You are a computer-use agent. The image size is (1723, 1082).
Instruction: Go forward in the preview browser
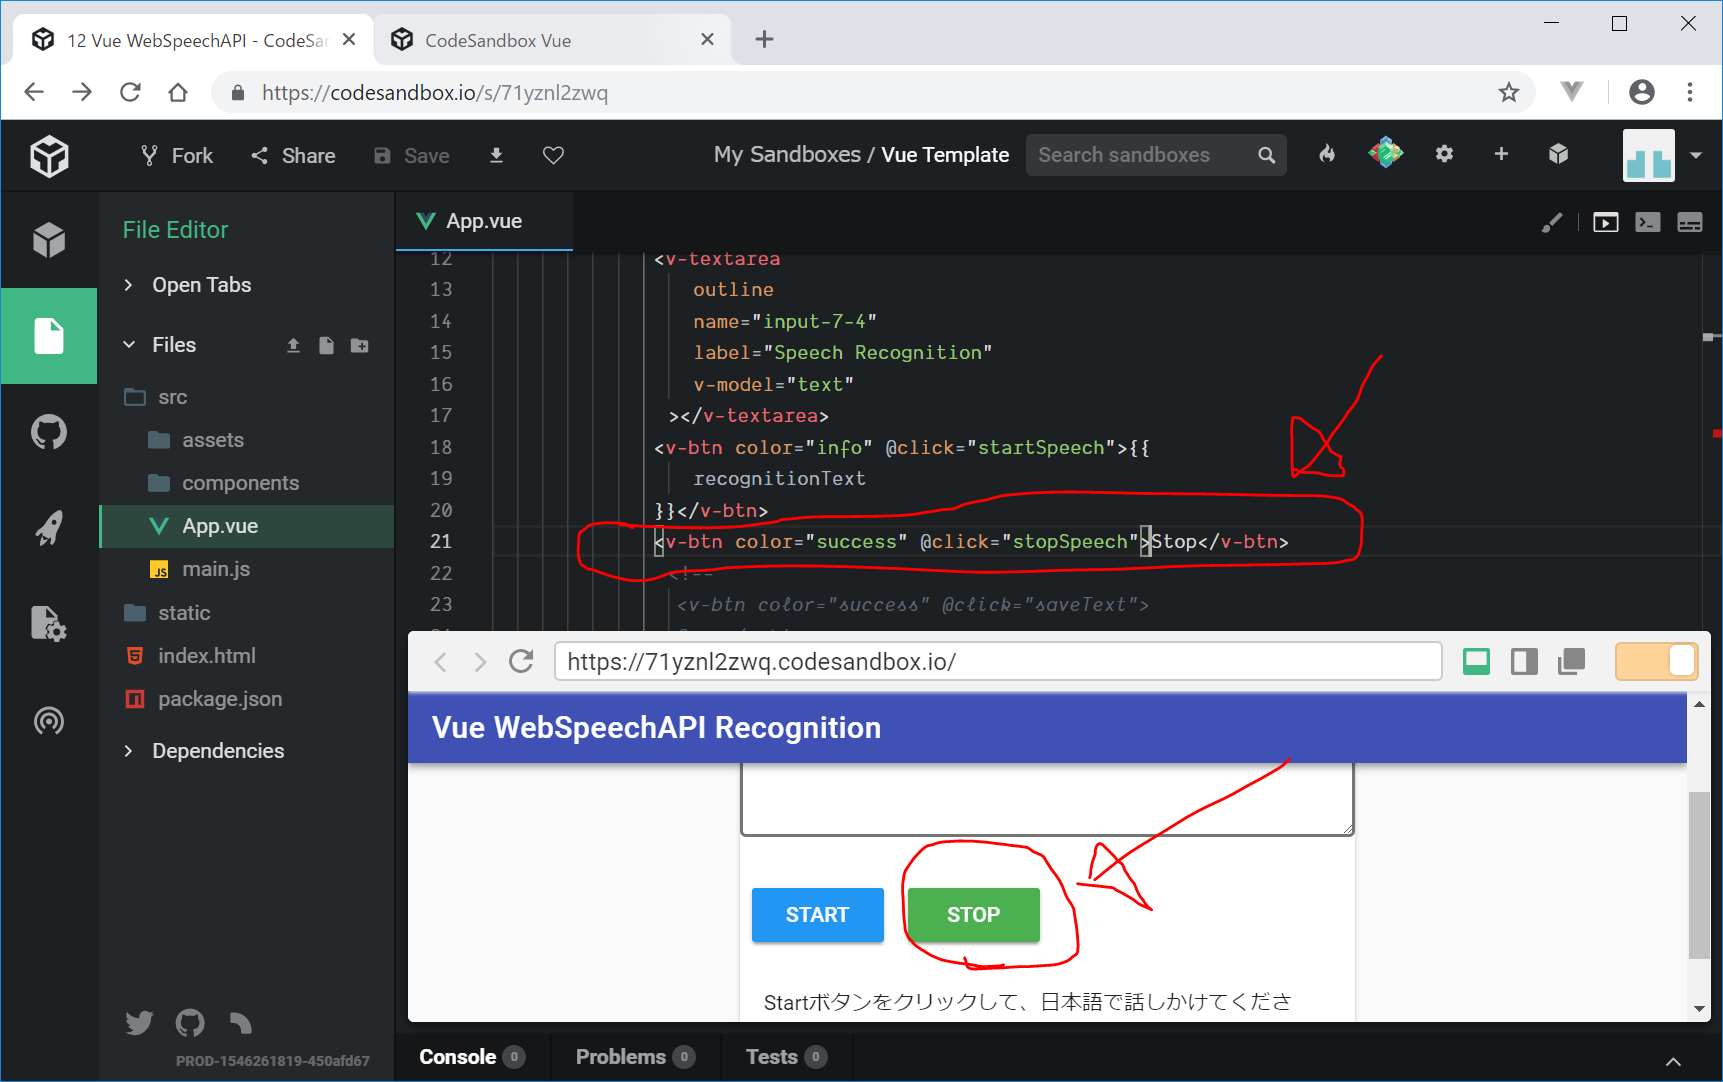click(x=480, y=662)
